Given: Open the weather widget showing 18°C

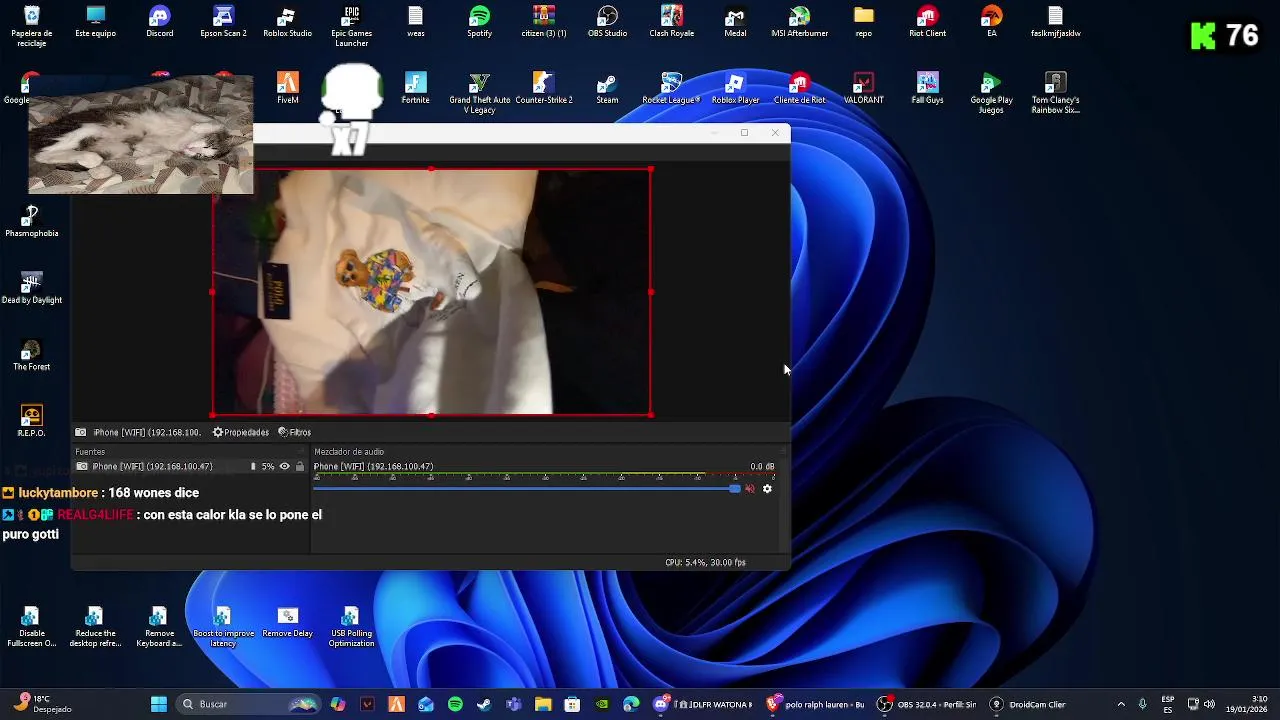Looking at the screenshot, I should click(44, 704).
